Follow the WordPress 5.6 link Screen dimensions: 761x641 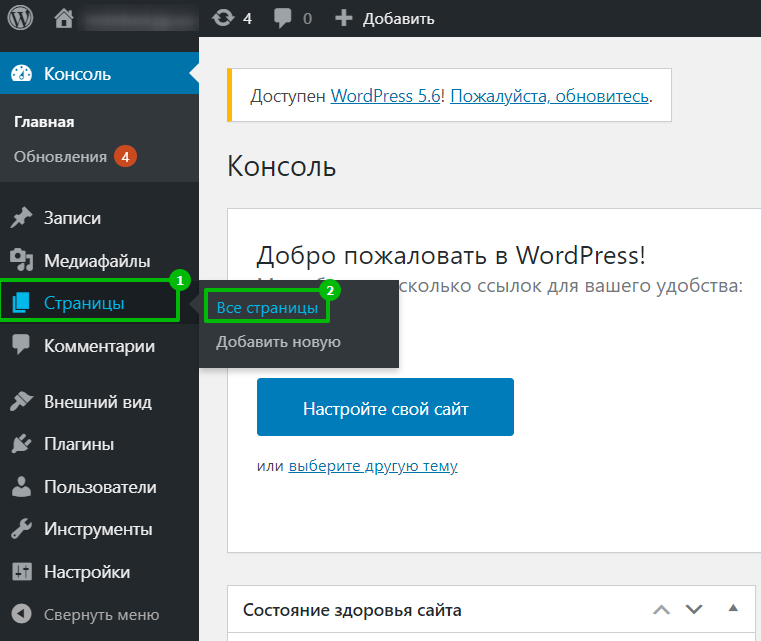[x=386, y=96]
